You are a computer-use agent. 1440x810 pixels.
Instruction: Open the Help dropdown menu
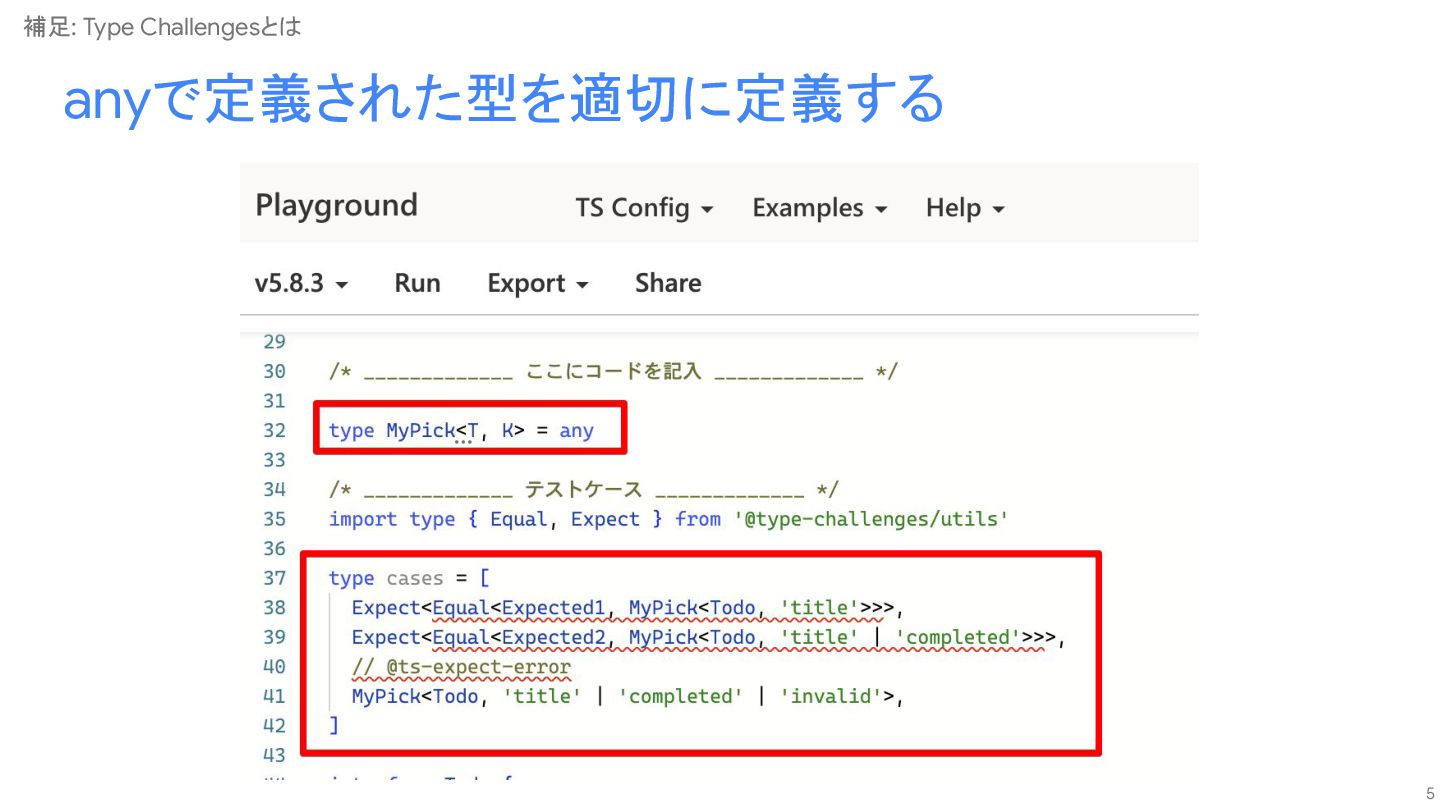(965, 208)
